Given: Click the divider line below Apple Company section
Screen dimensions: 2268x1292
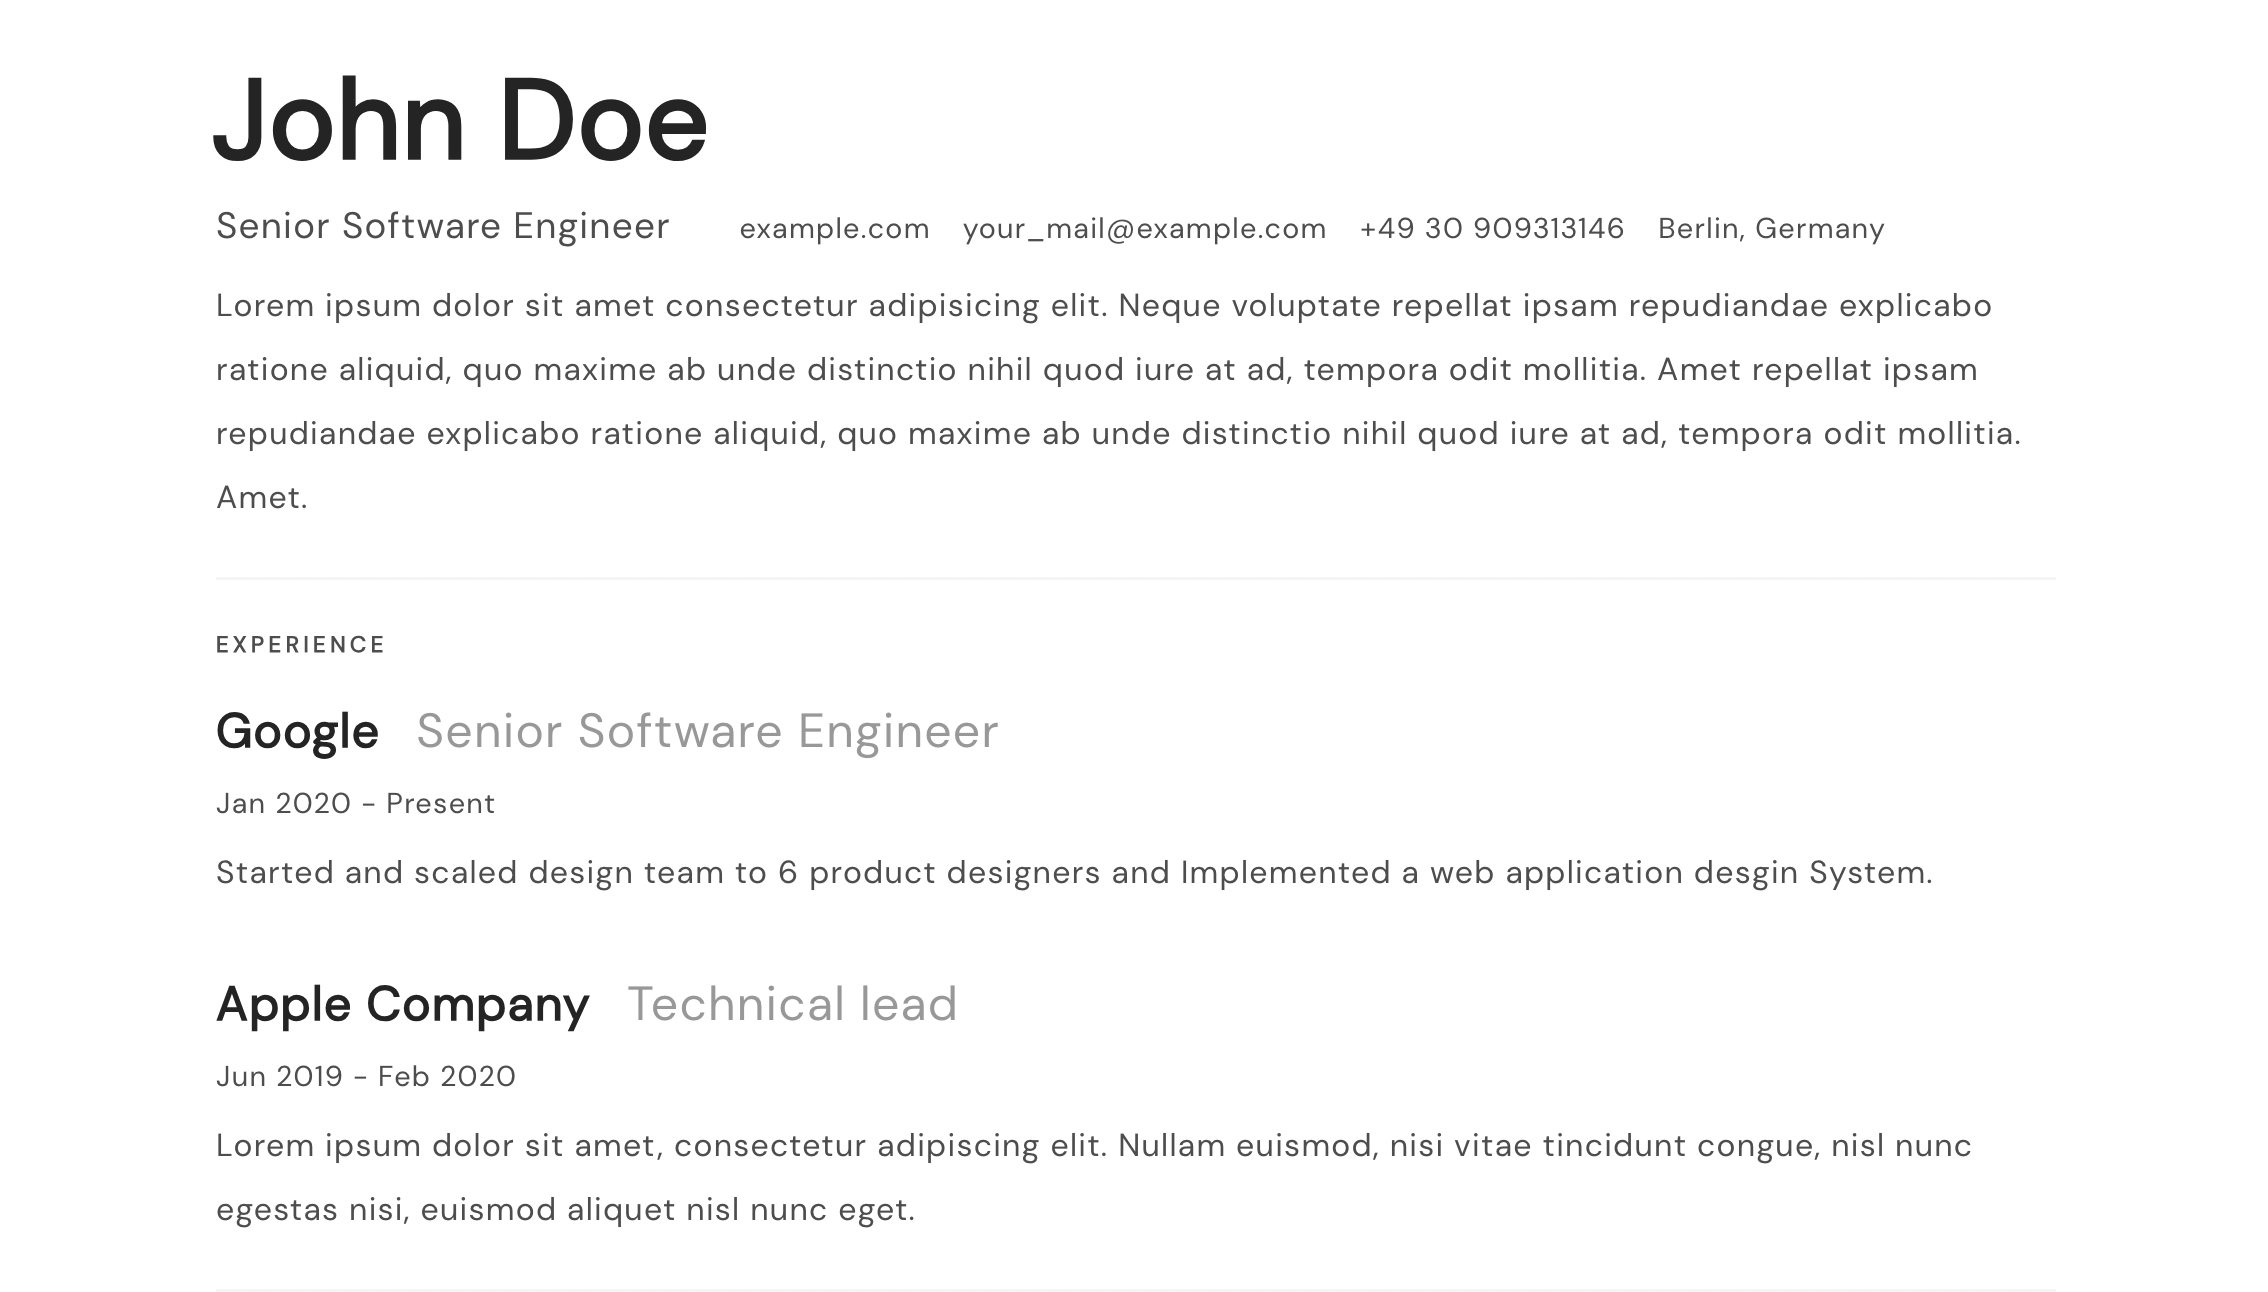Looking at the screenshot, I should [1135, 1289].
